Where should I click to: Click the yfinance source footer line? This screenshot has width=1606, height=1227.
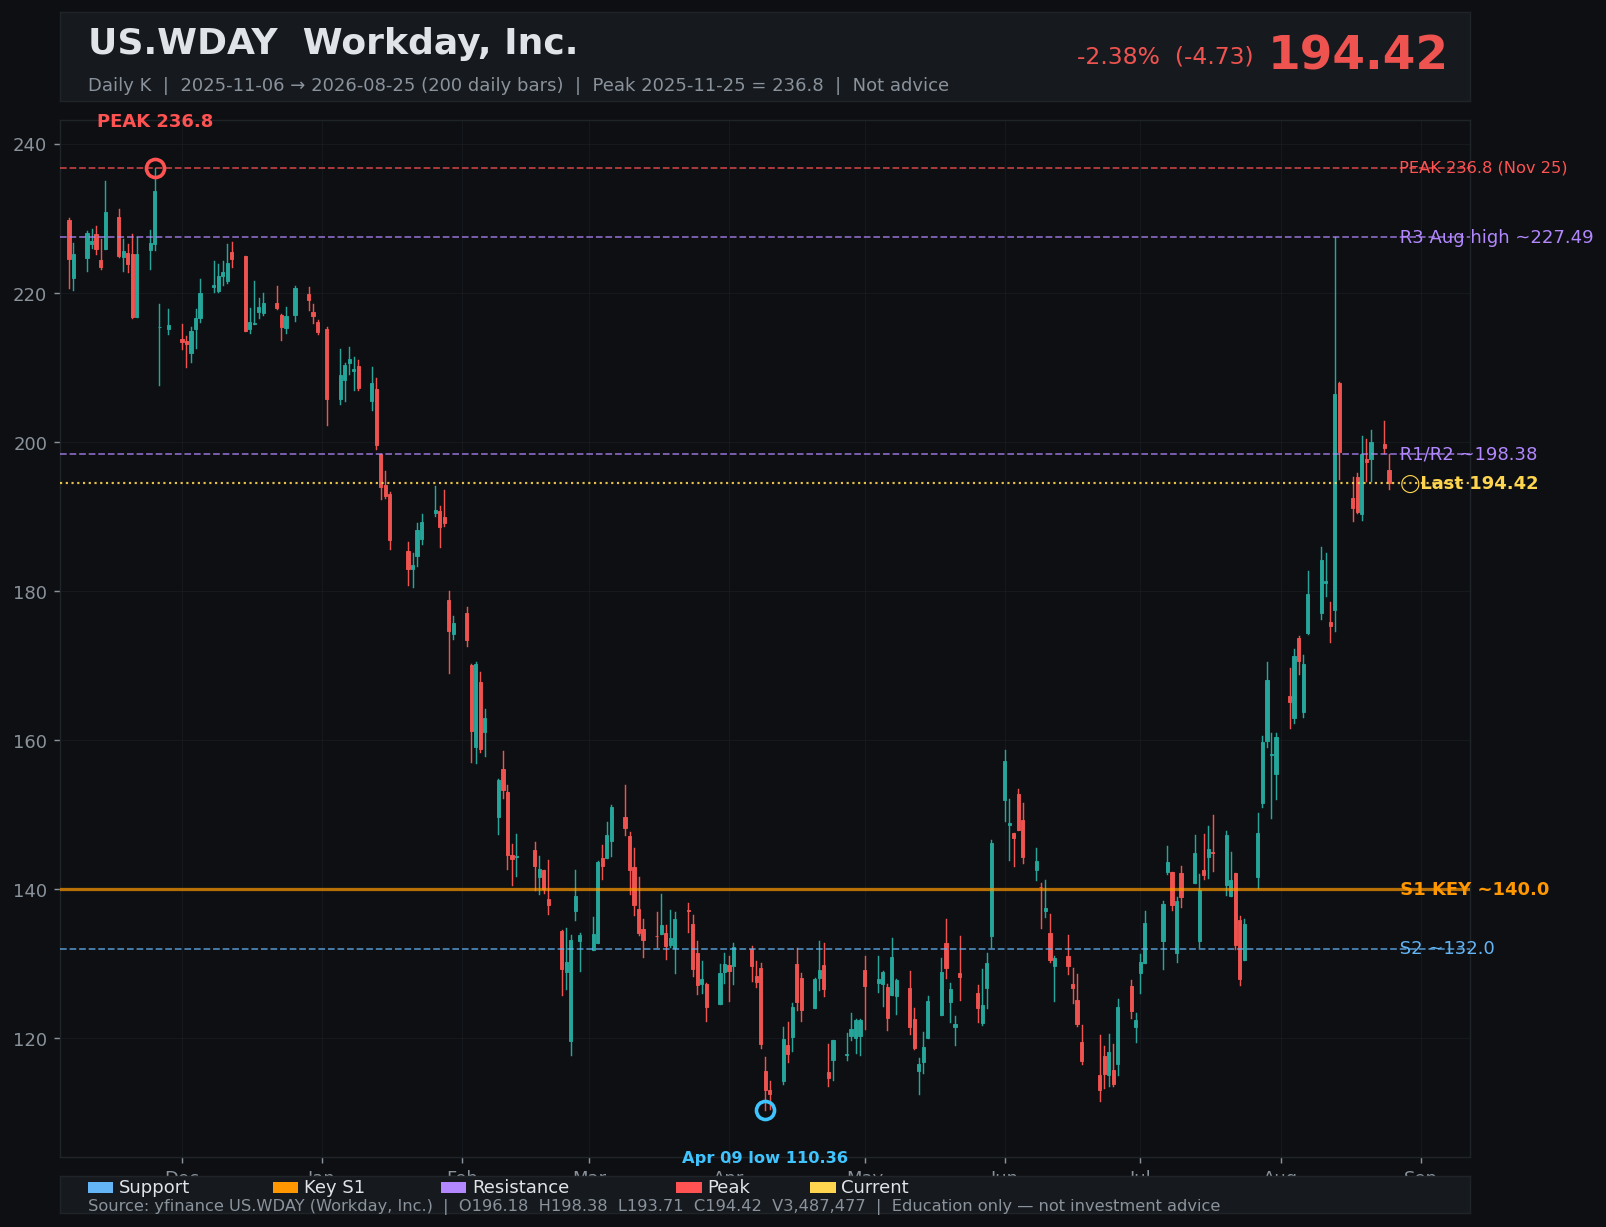(x=654, y=1206)
